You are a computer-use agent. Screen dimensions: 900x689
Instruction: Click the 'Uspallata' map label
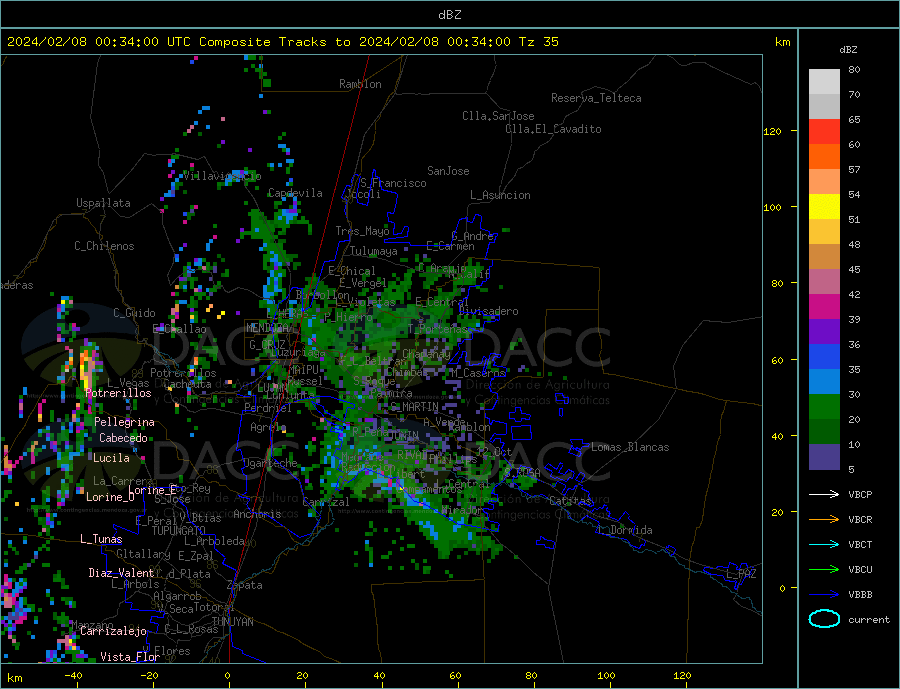click(x=103, y=203)
